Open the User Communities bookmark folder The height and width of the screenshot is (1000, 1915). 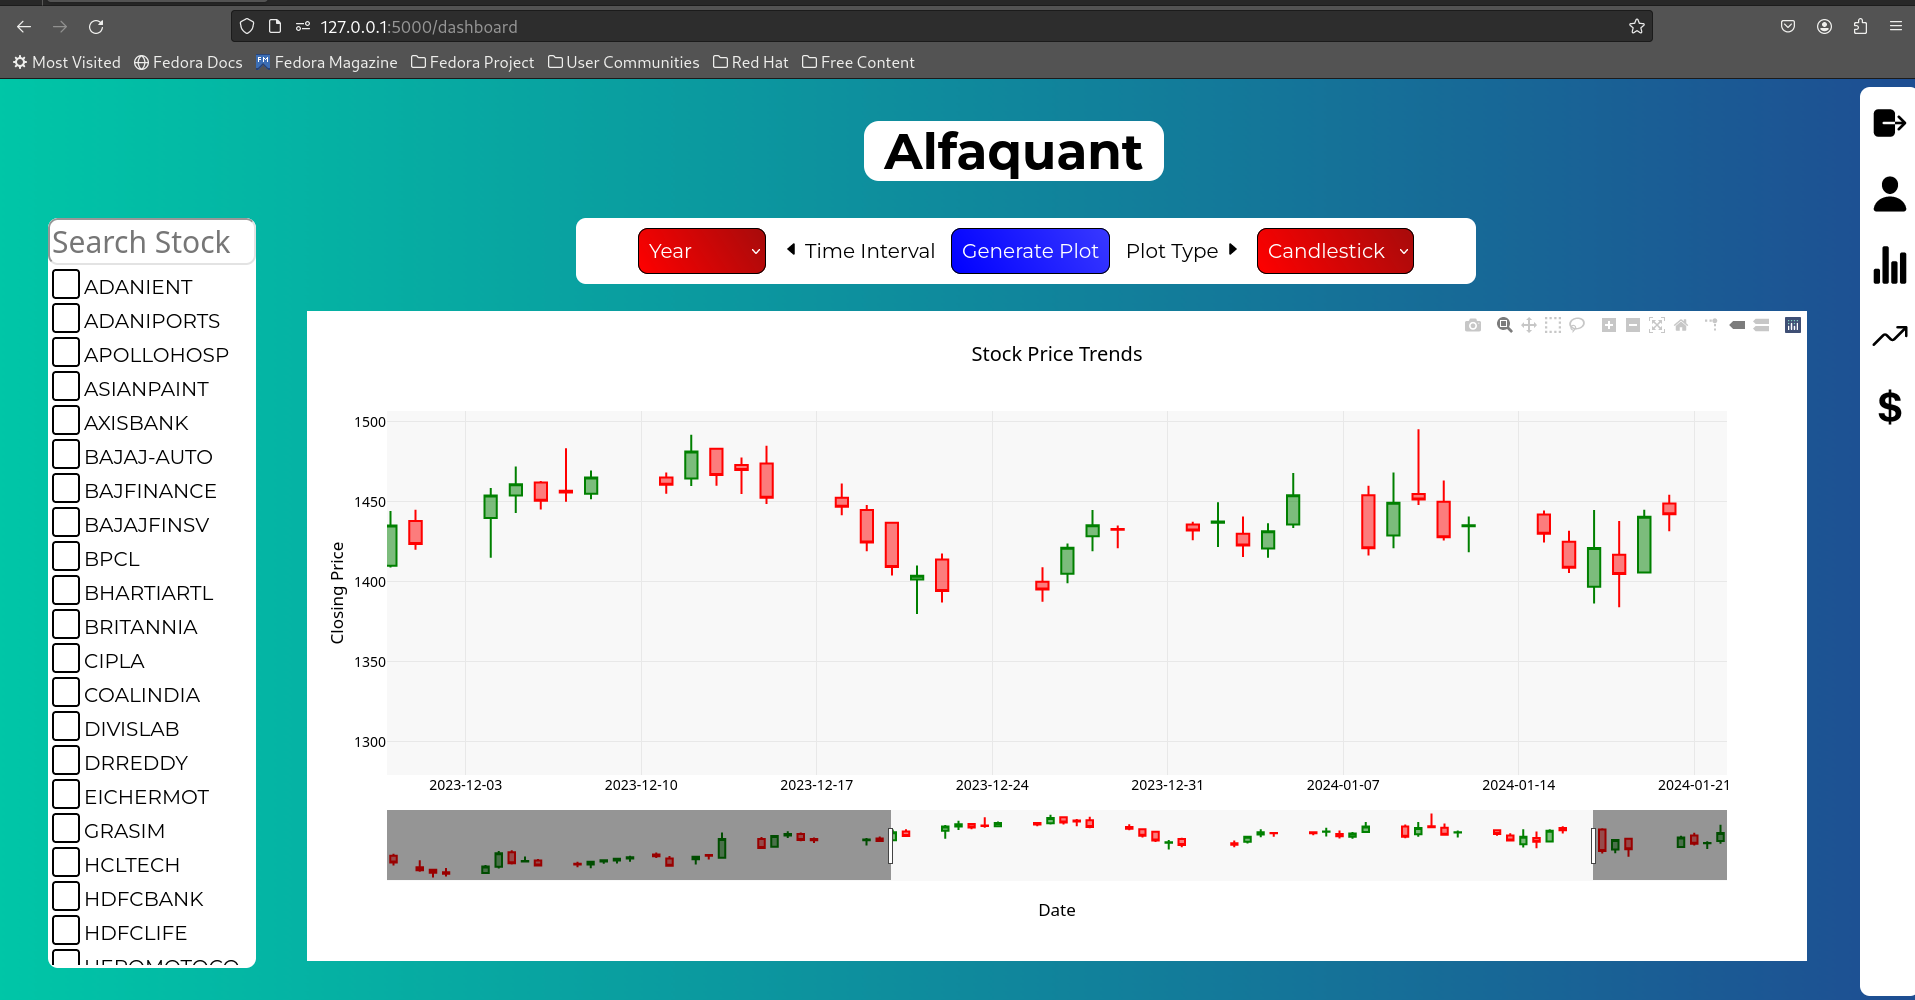623,62
